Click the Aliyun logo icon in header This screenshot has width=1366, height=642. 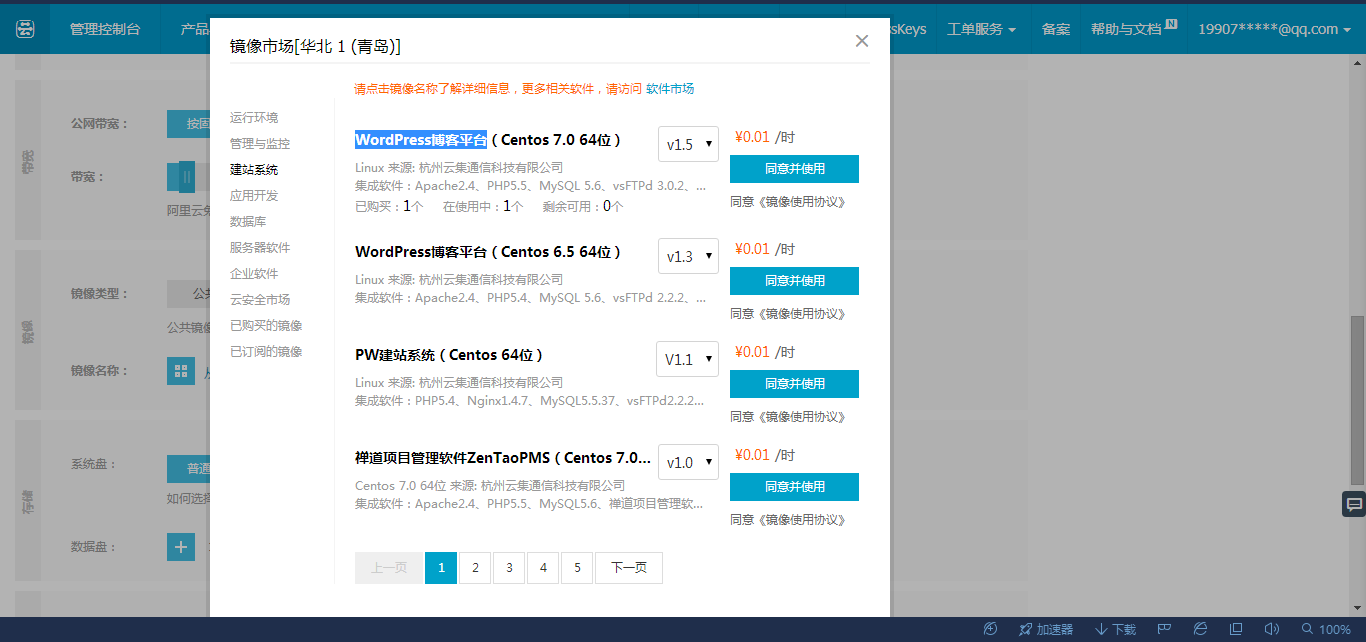click(x=25, y=30)
